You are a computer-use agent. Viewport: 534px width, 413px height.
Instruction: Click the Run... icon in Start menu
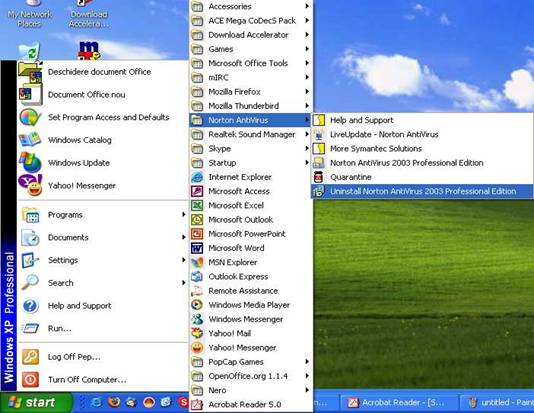30,328
